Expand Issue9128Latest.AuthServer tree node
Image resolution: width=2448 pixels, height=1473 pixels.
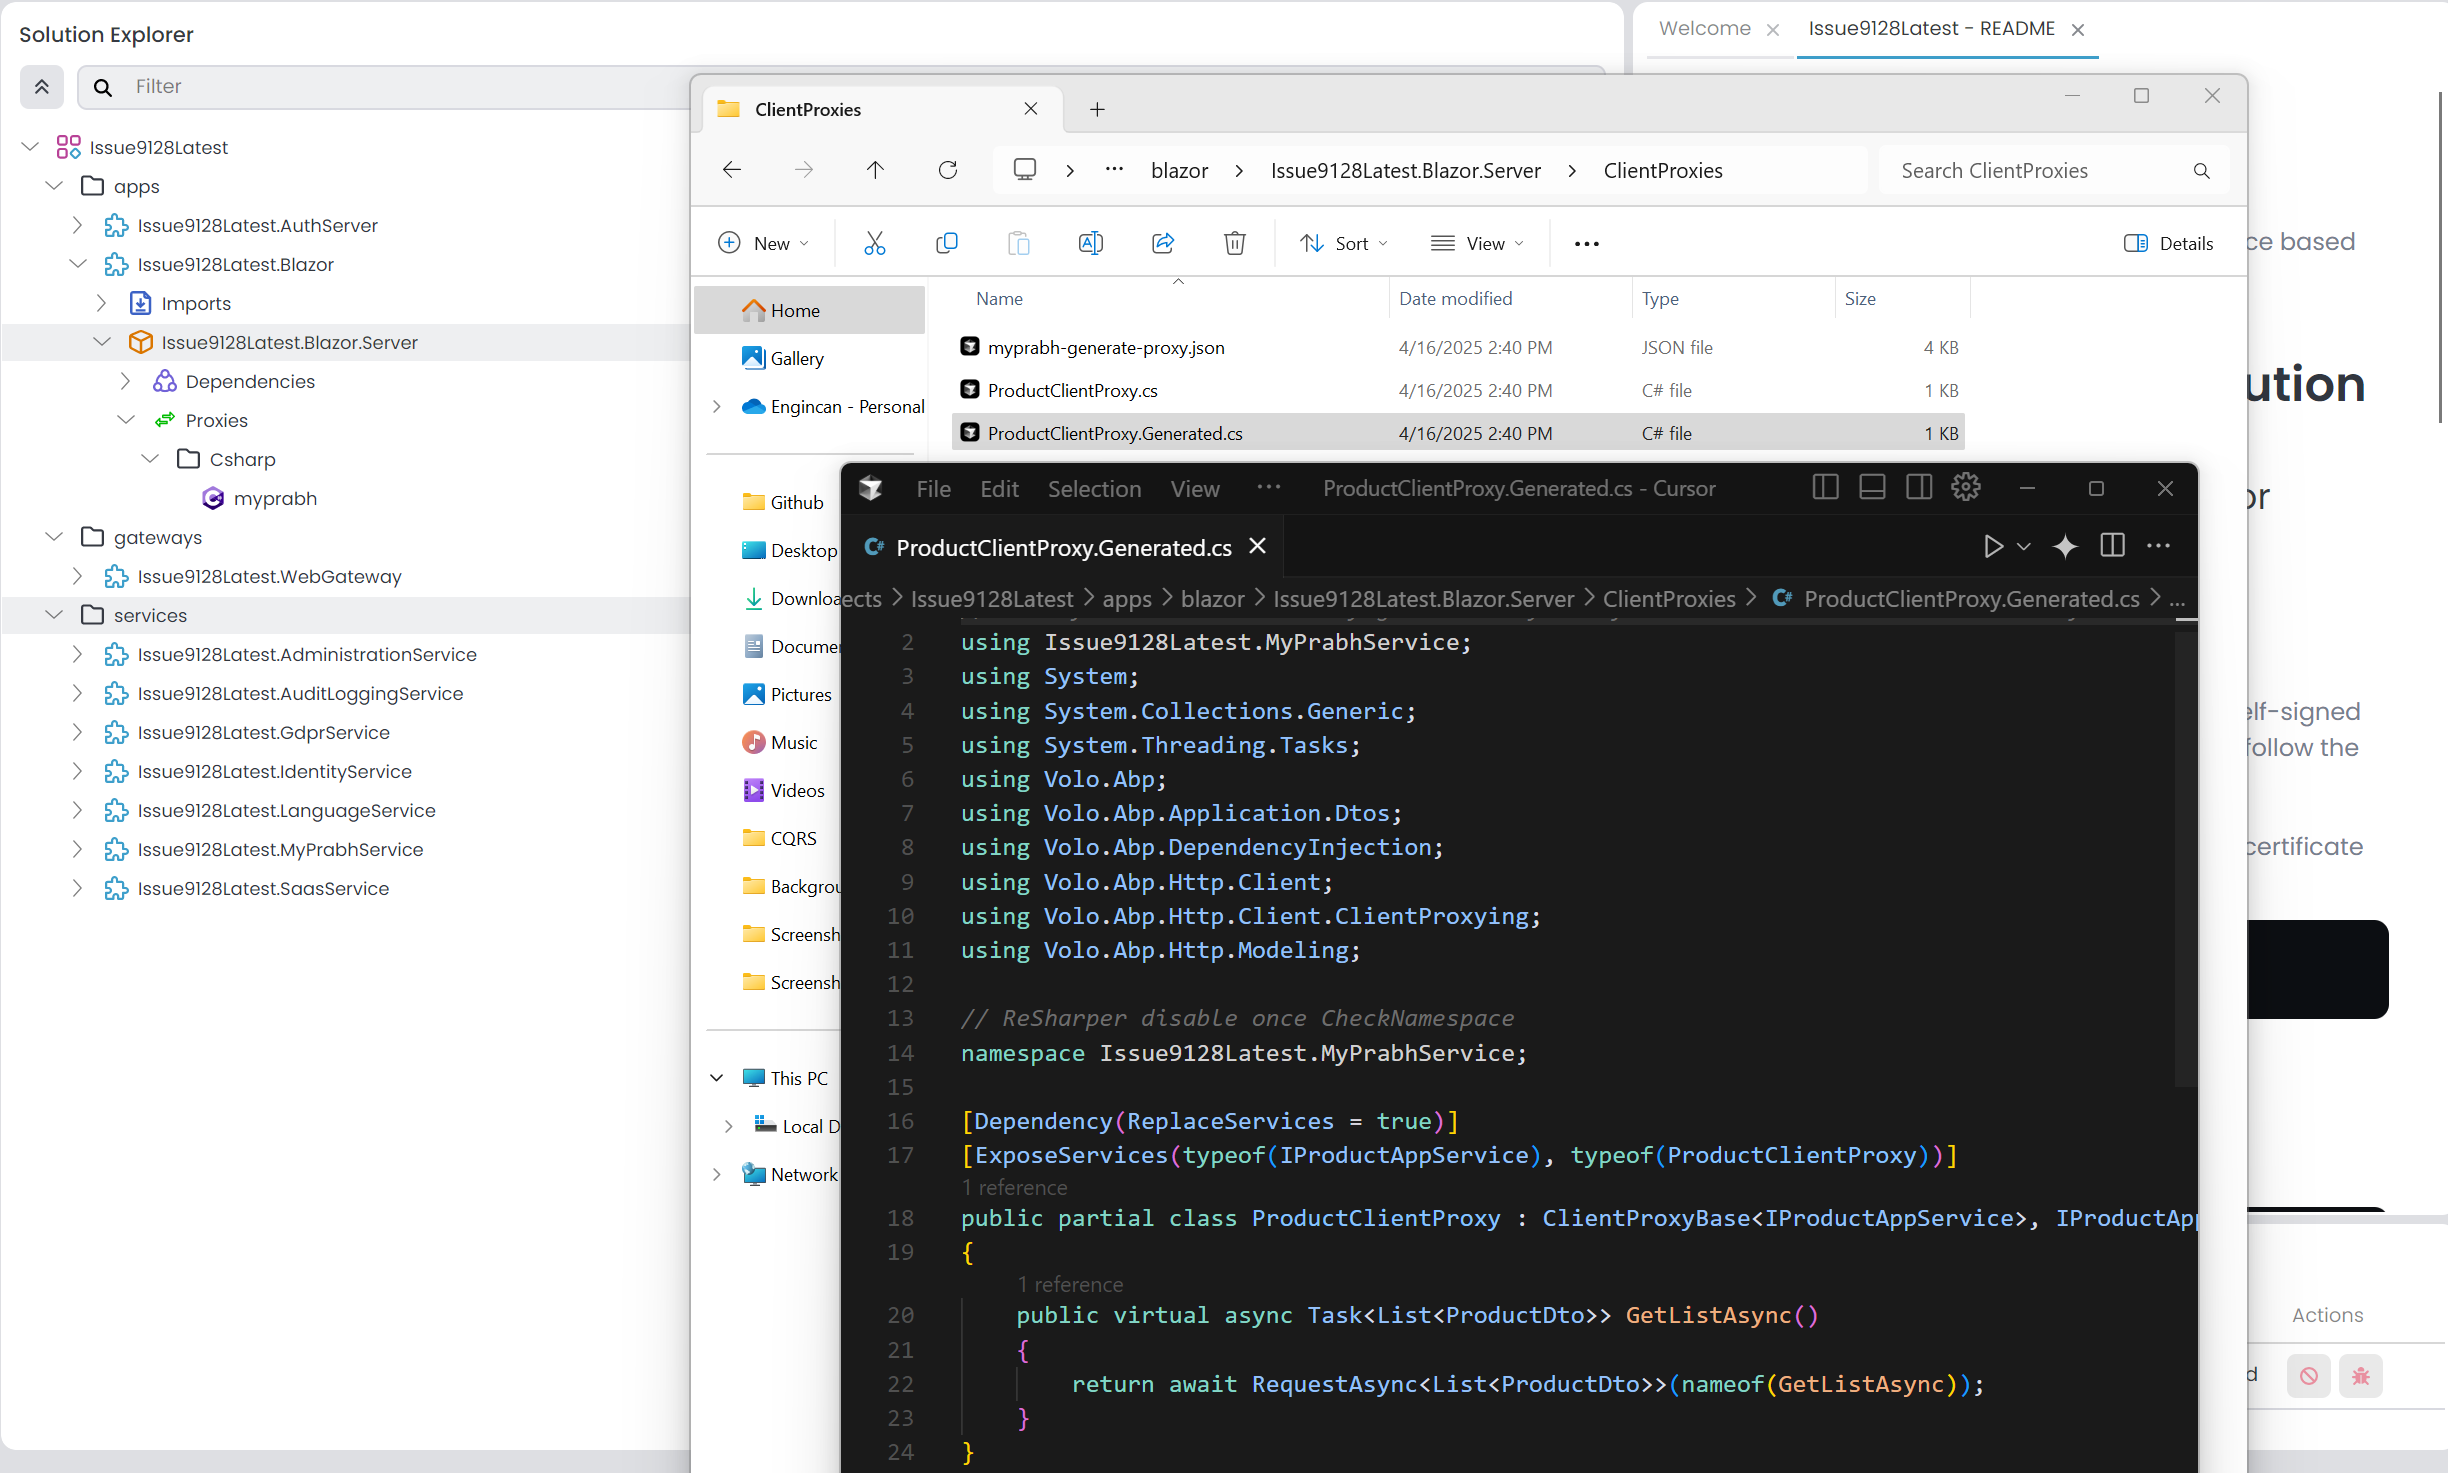pos(78,225)
